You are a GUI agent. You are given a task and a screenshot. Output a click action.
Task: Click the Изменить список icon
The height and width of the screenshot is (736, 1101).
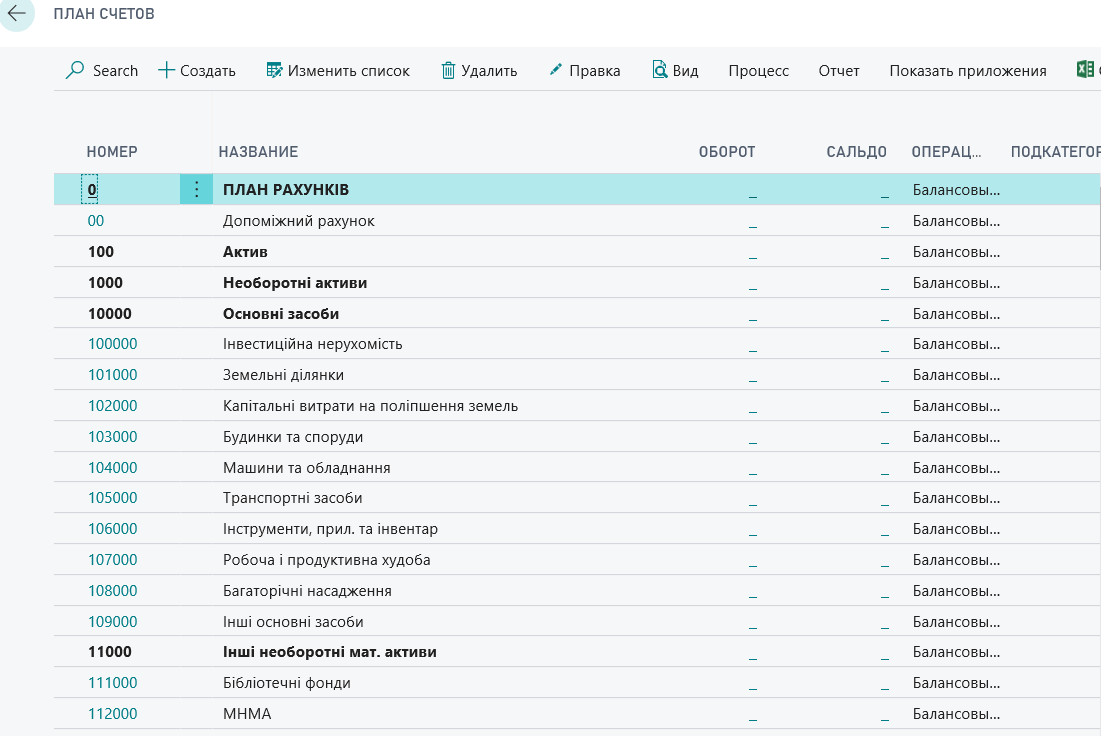tap(275, 71)
